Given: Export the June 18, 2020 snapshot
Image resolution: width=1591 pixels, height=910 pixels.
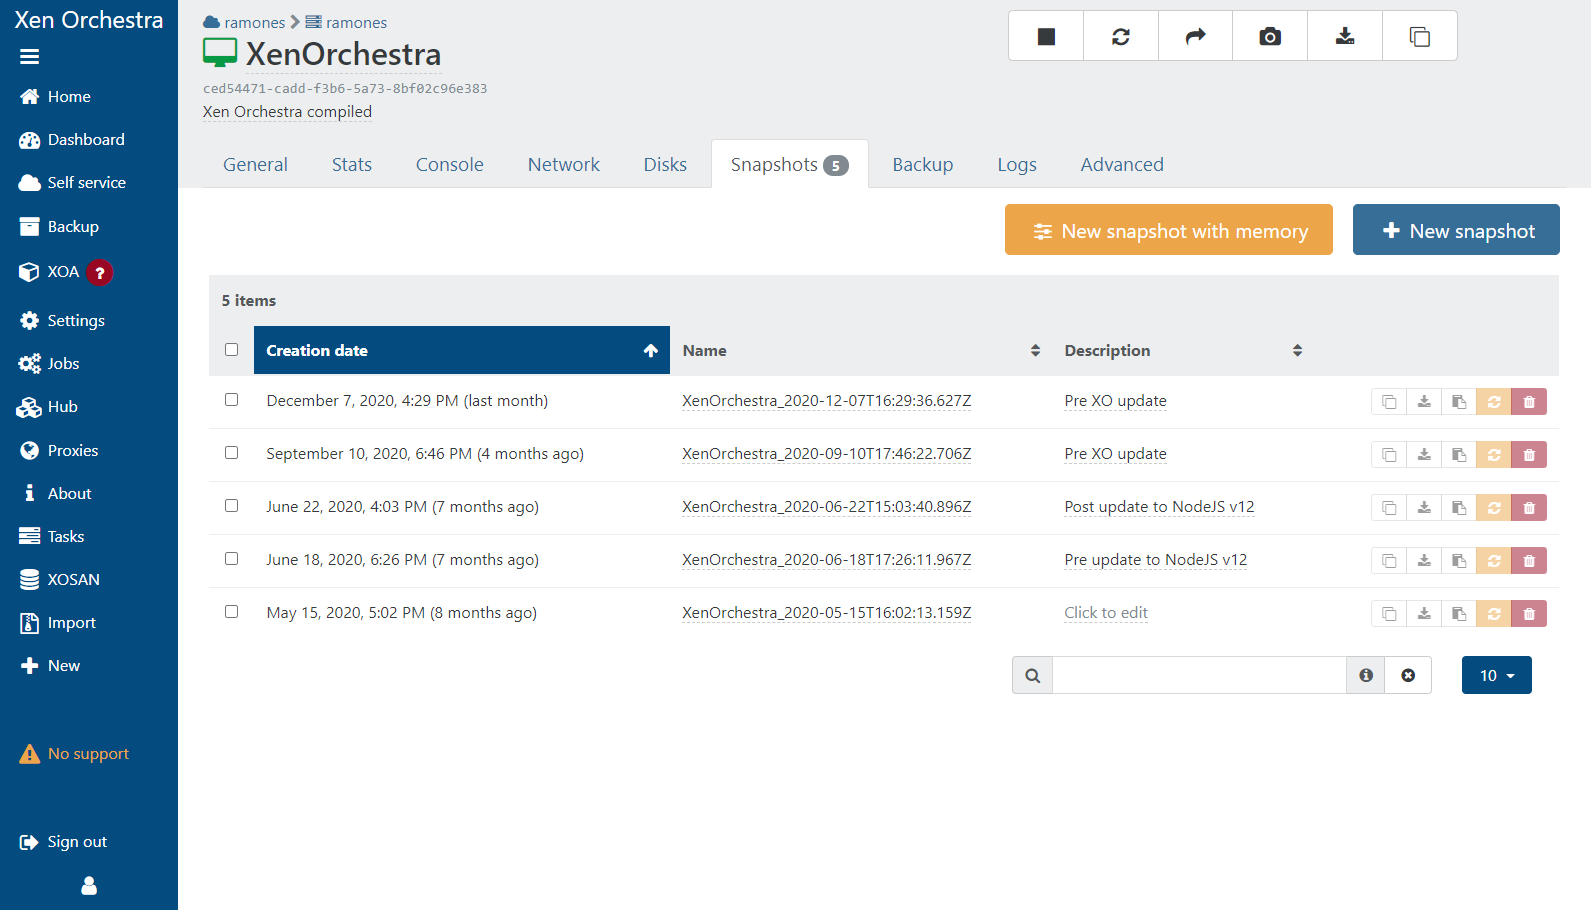Looking at the screenshot, I should [1424, 561].
